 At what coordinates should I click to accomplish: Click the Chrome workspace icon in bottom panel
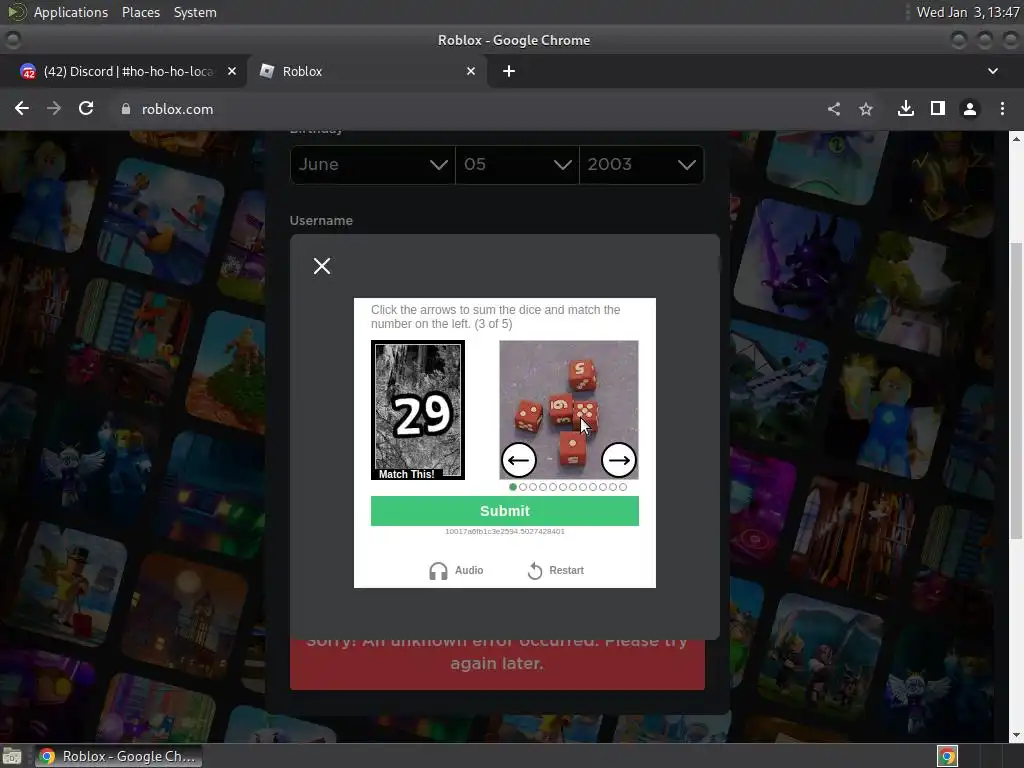click(x=947, y=756)
